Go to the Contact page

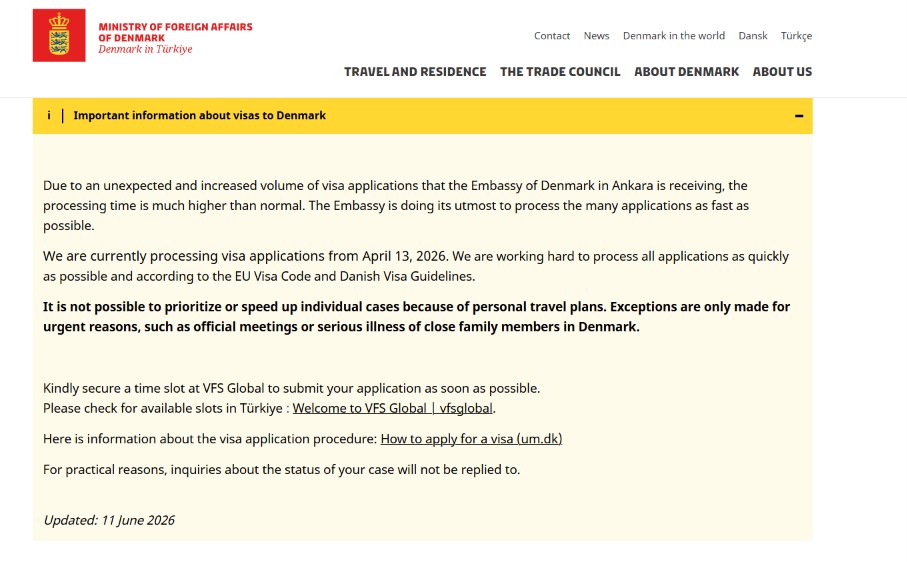[x=552, y=36]
